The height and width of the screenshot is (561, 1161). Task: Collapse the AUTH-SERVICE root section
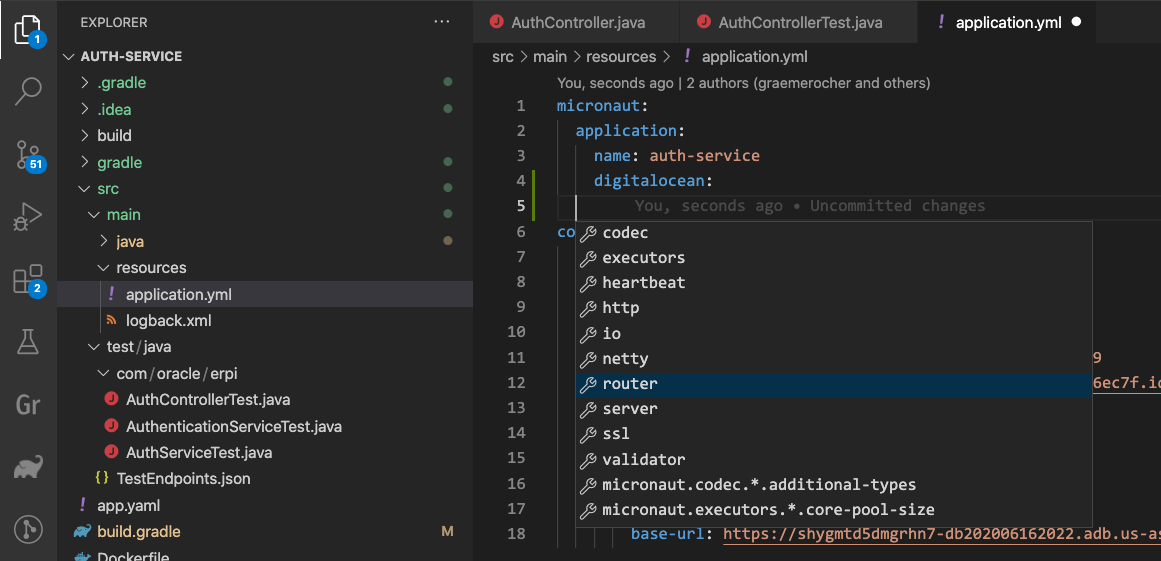tap(130, 57)
